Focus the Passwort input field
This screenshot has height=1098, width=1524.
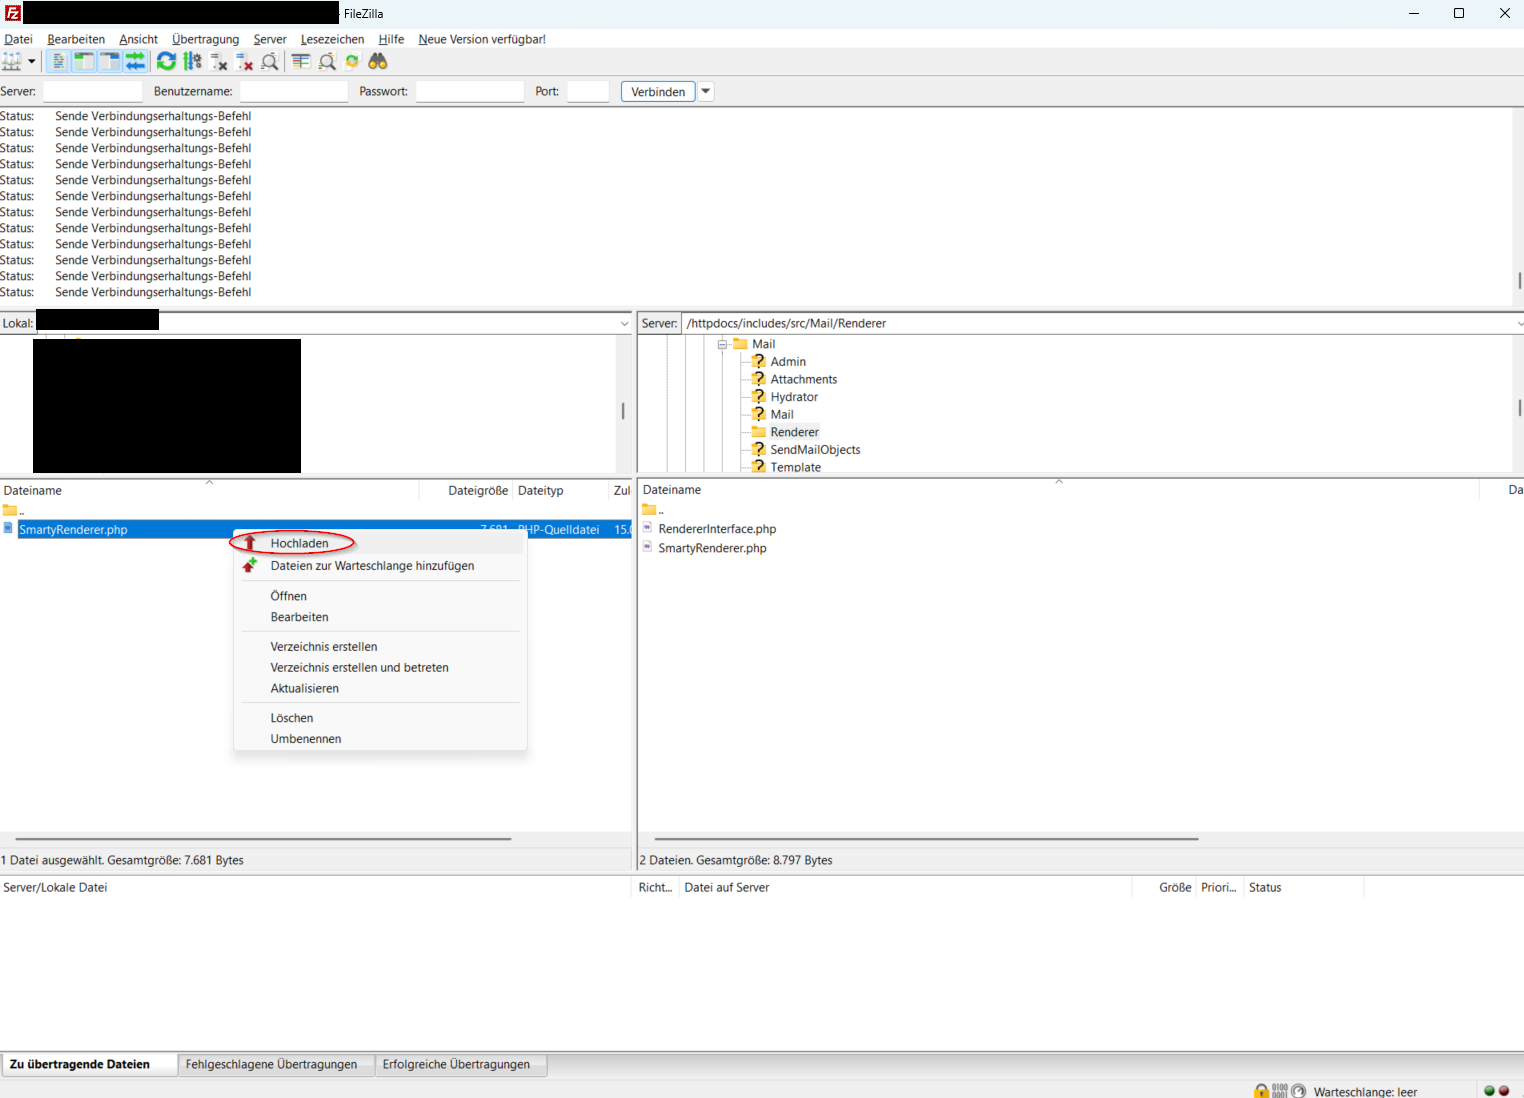point(470,91)
